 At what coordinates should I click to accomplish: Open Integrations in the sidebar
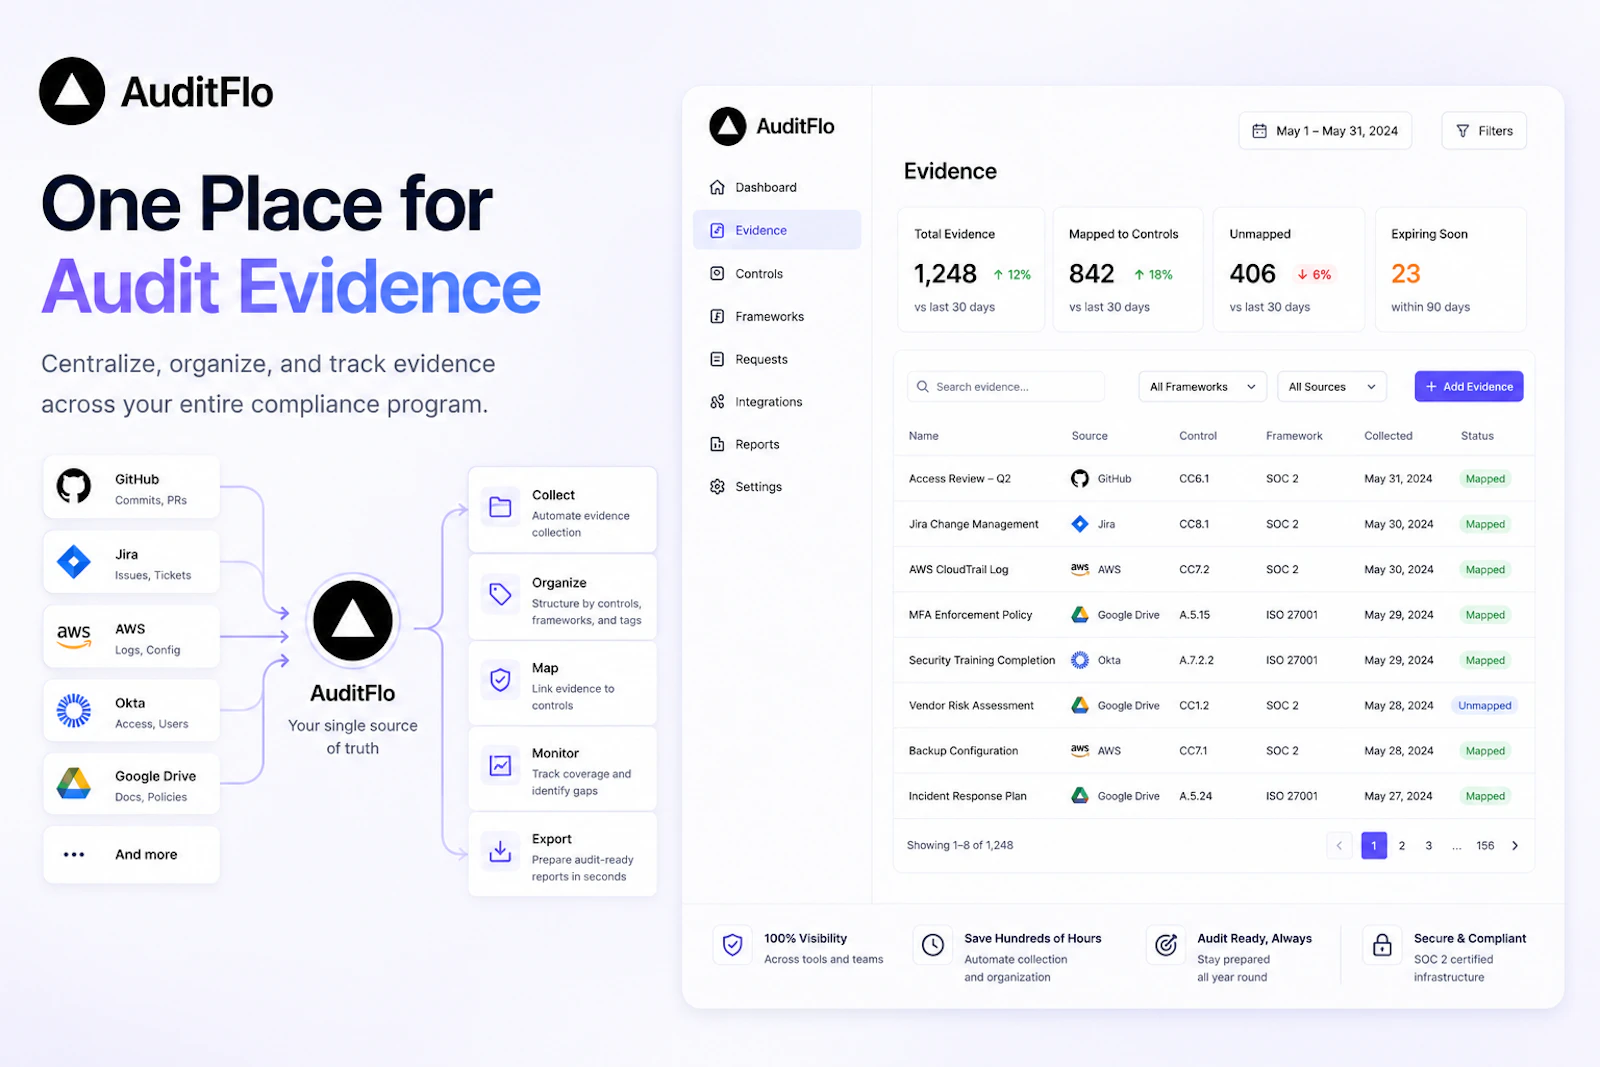pos(777,402)
